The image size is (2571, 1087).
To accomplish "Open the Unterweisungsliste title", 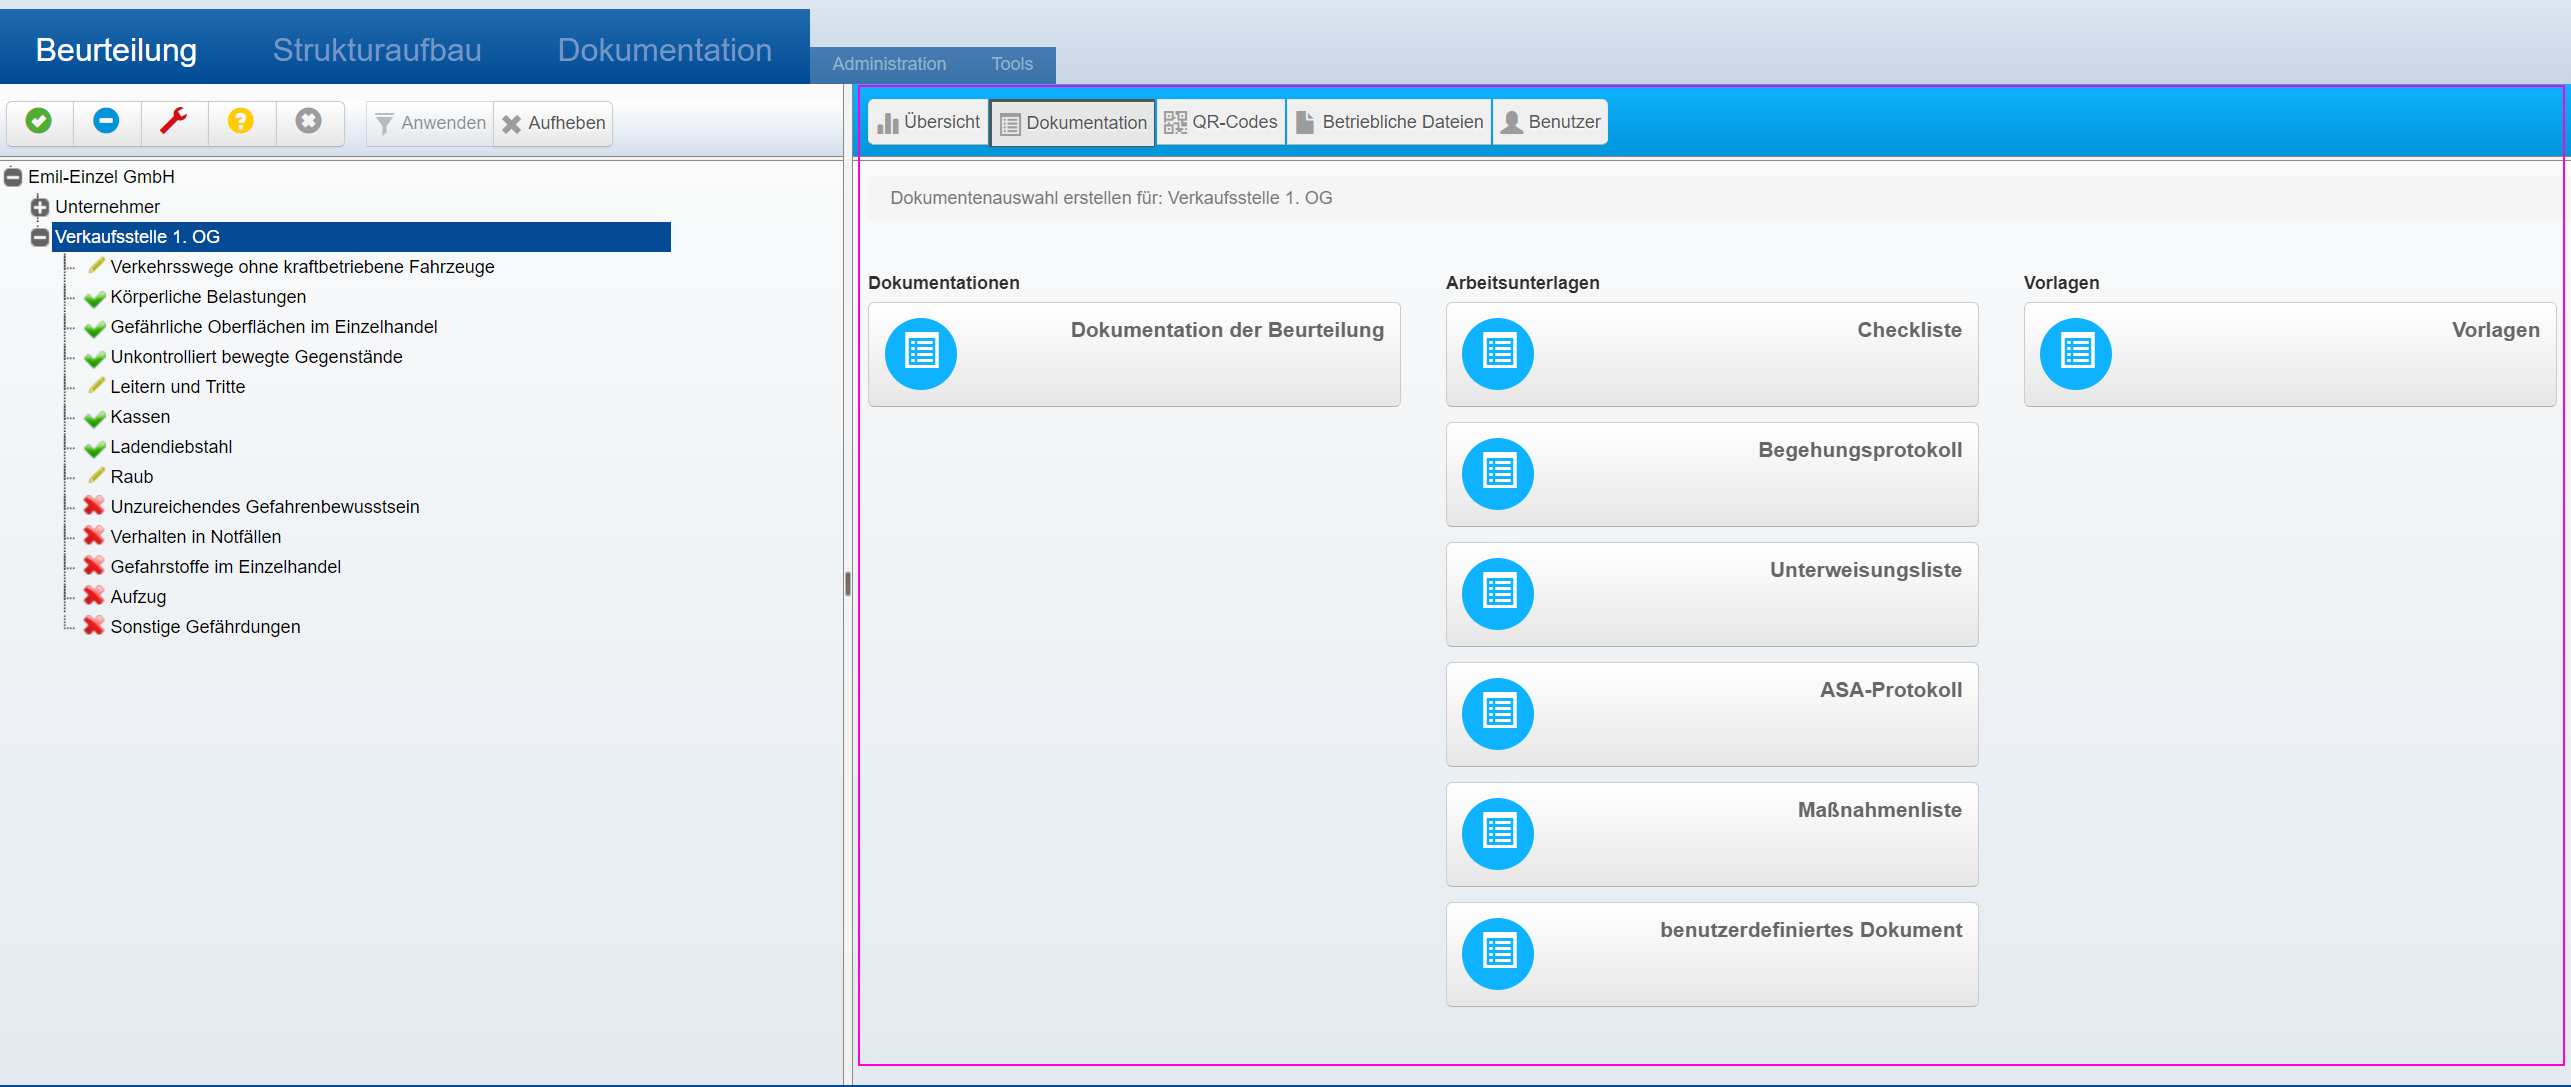I will 1866,570.
